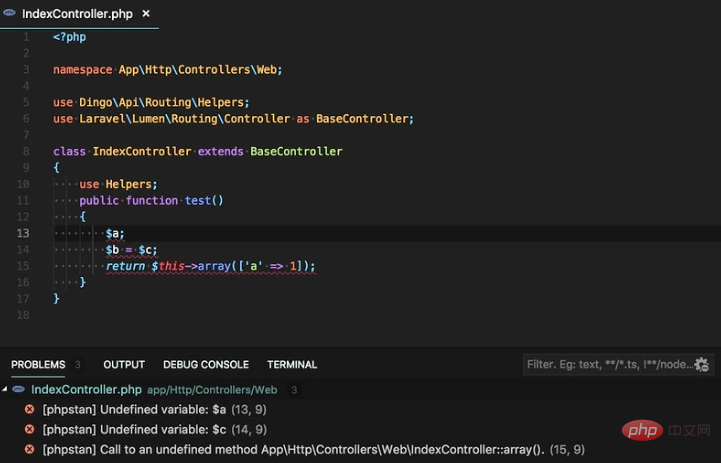This screenshot has height=463, width=721.
Task: Click 'Dingo\Api\Routing\Helpers' import on line 5
Action: [x=161, y=102]
